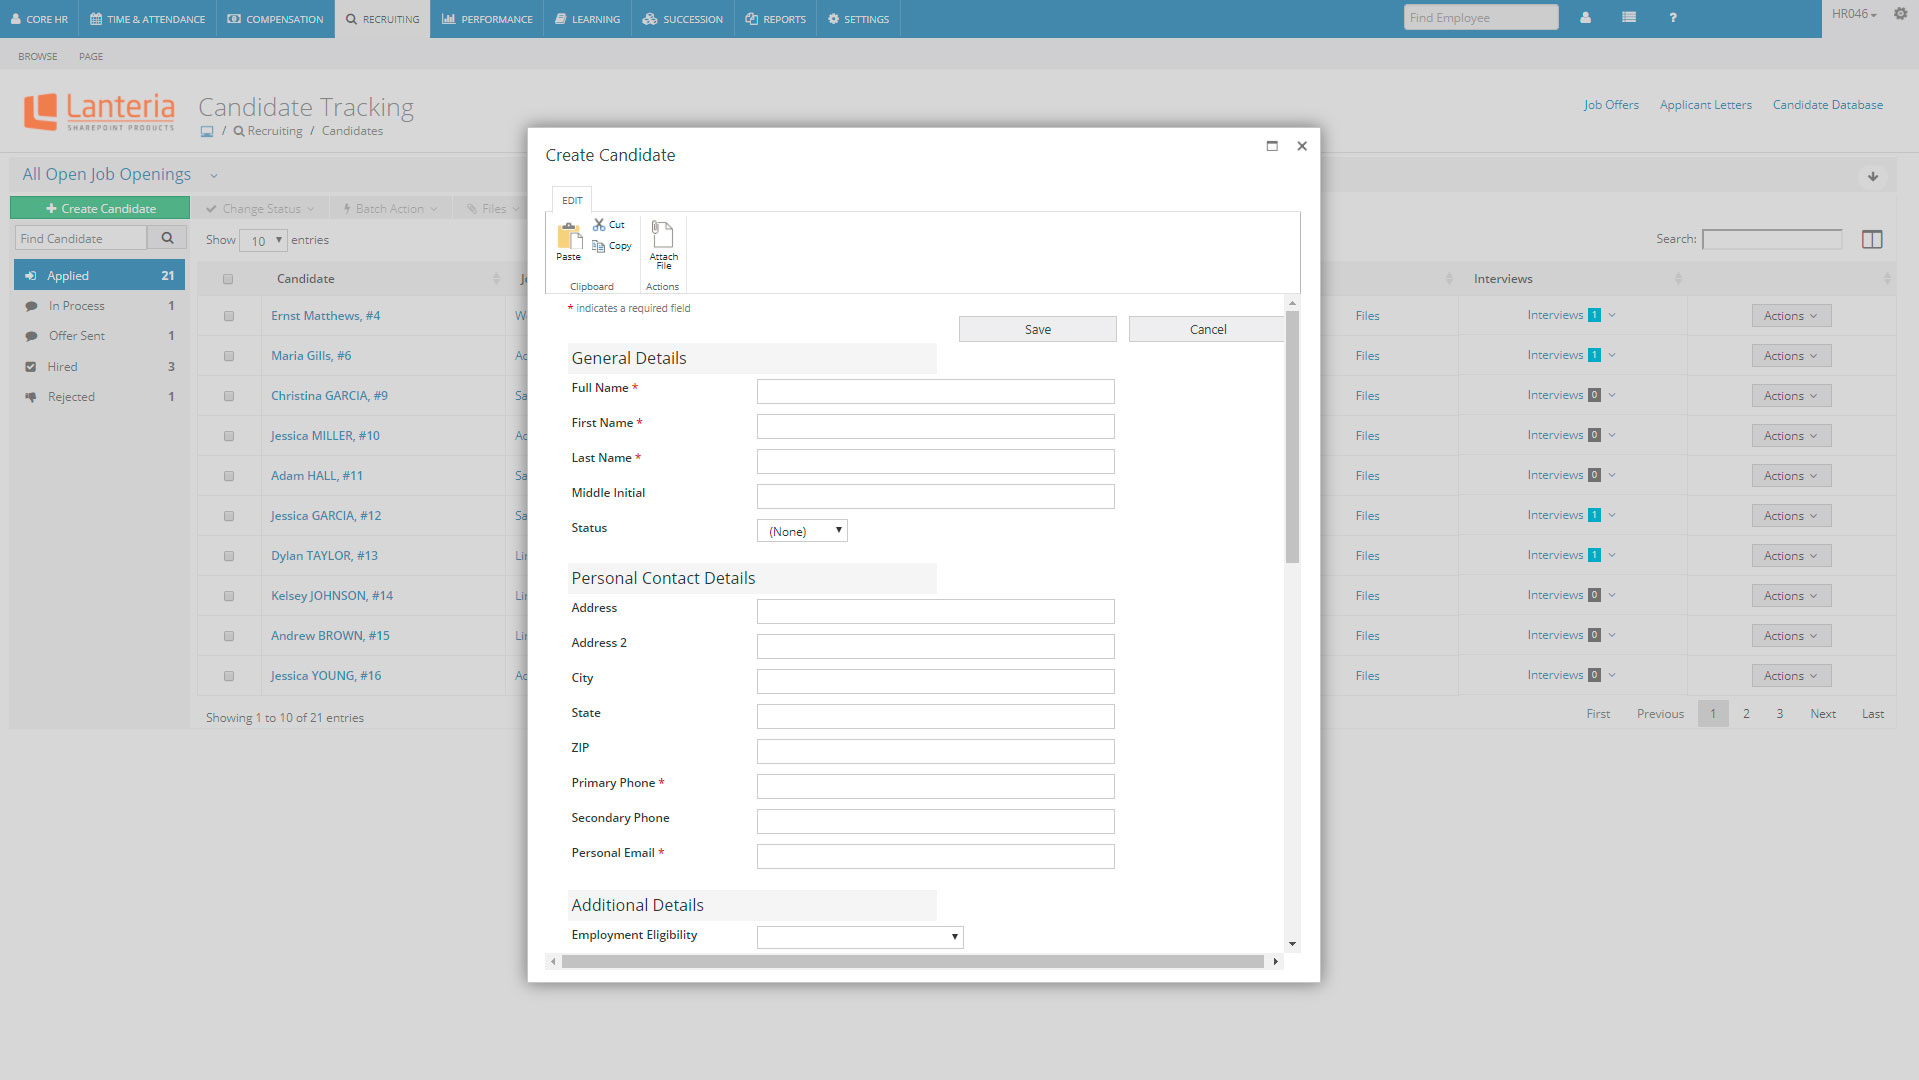Viewport: 1919px width, 1080px height.
Task: Expand the All Open Job Openings chevron
Action: pos(214,176)
